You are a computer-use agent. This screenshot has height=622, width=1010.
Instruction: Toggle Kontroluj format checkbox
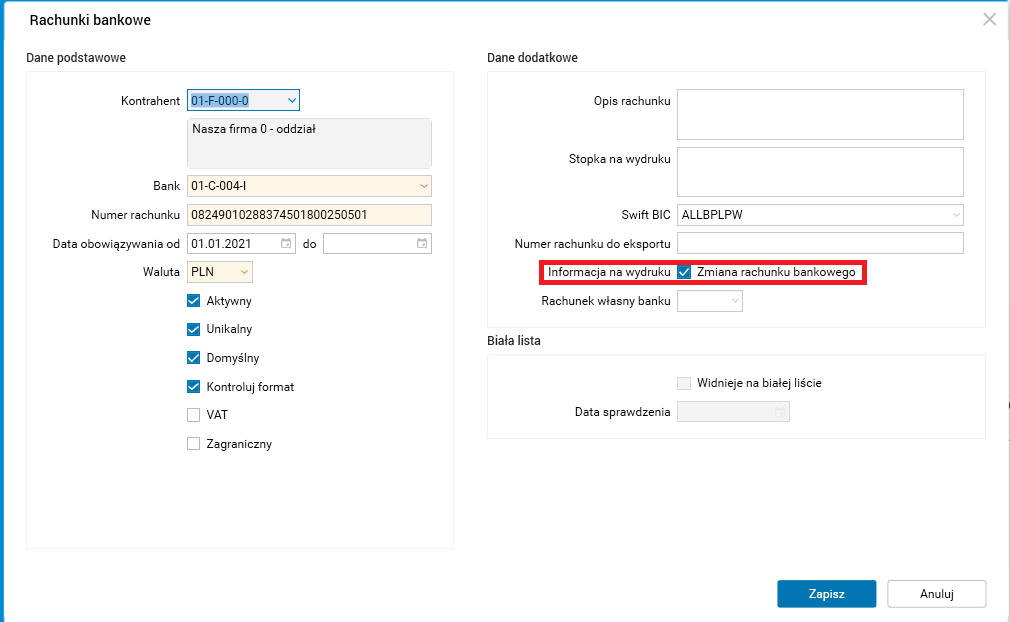[x=194, y=386]
